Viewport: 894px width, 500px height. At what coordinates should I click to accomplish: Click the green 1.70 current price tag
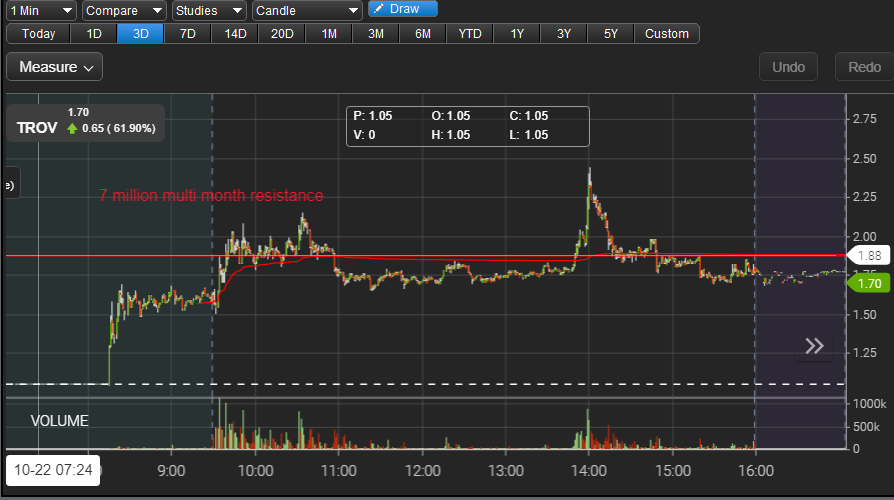tap(868, 283)
